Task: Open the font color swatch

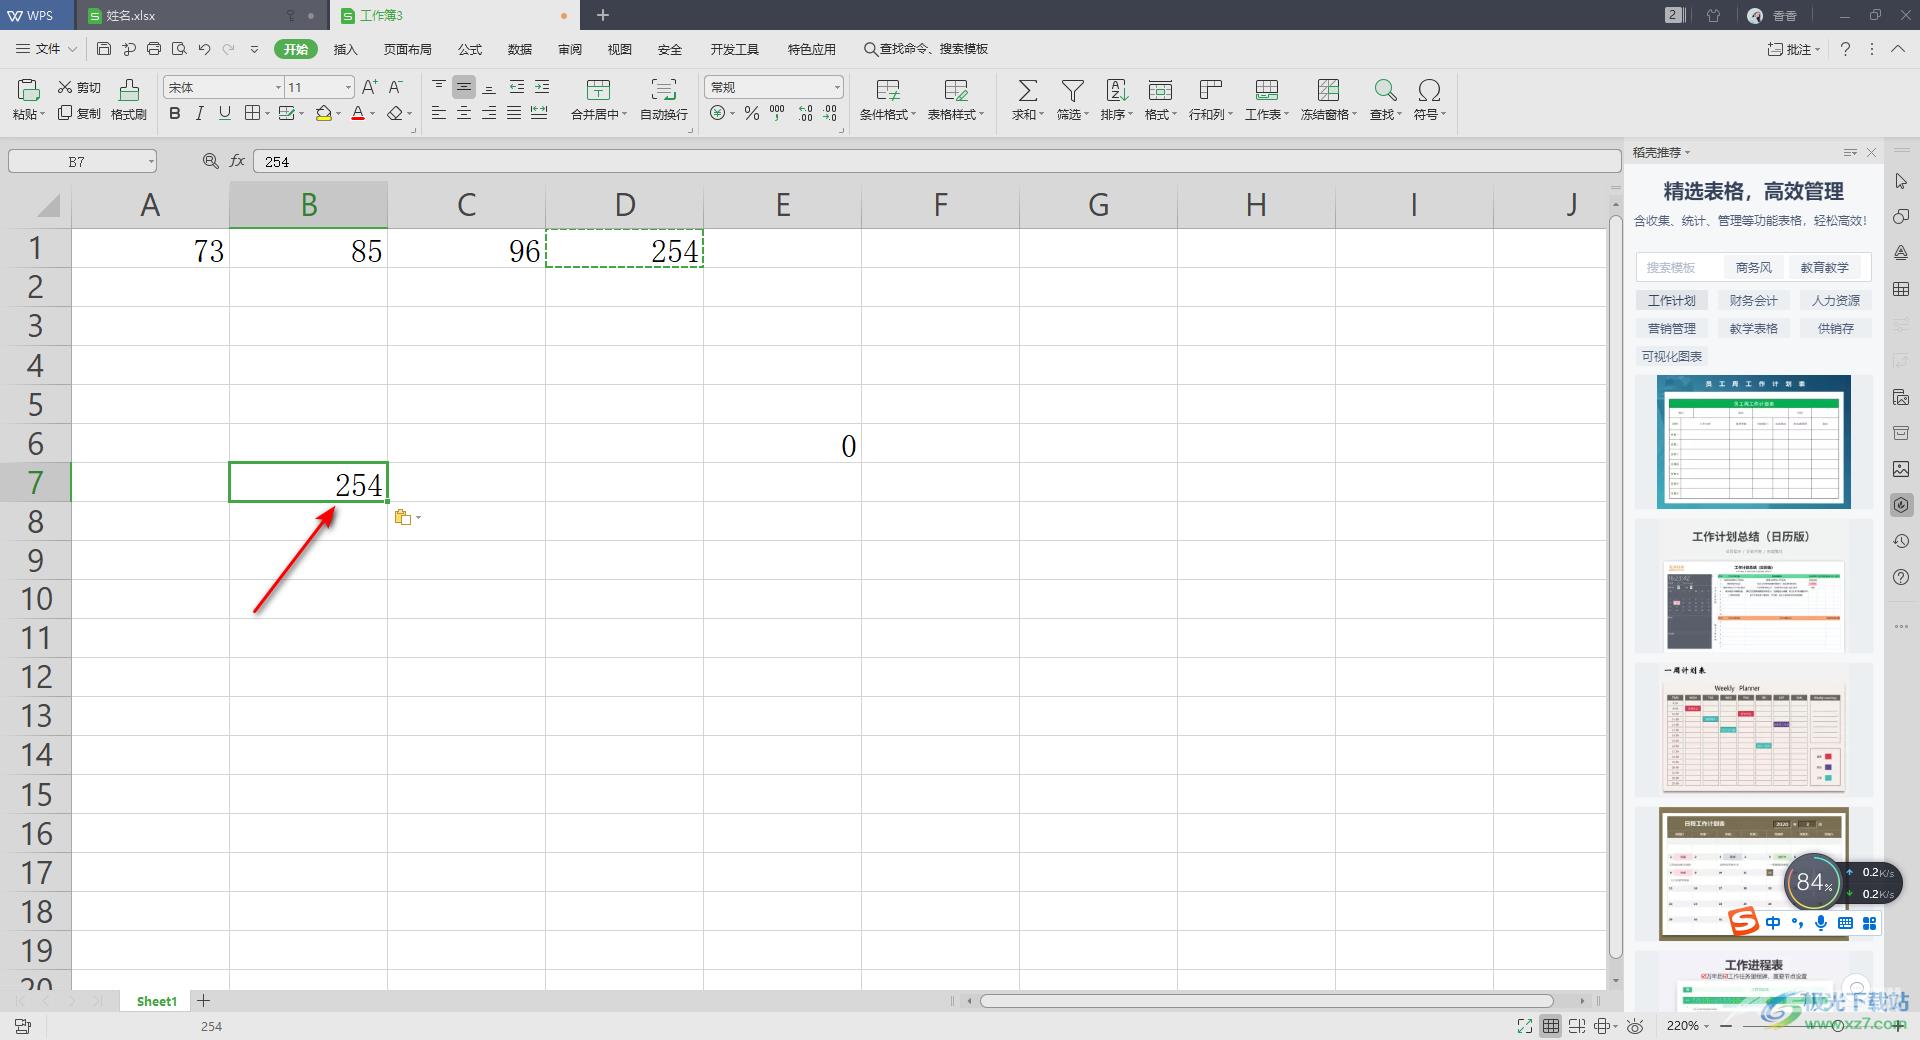Action: (x=358, y=114)
